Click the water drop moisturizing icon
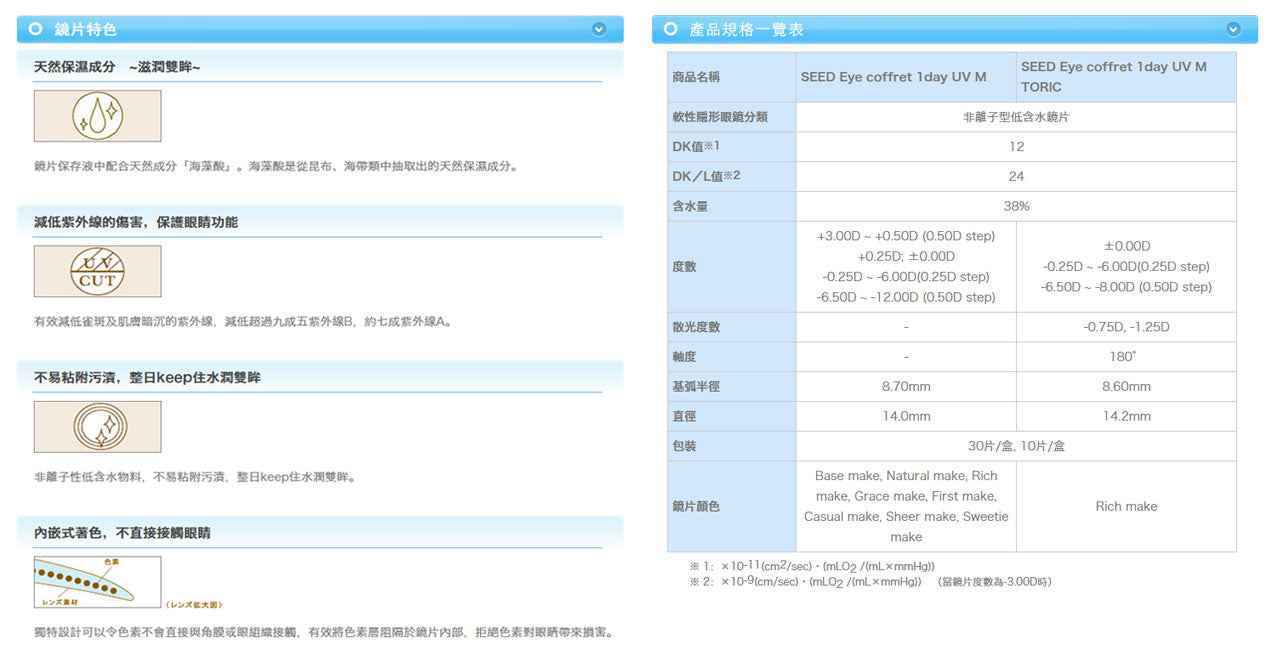Screen dimensions: 1274x661 point(97,116)
